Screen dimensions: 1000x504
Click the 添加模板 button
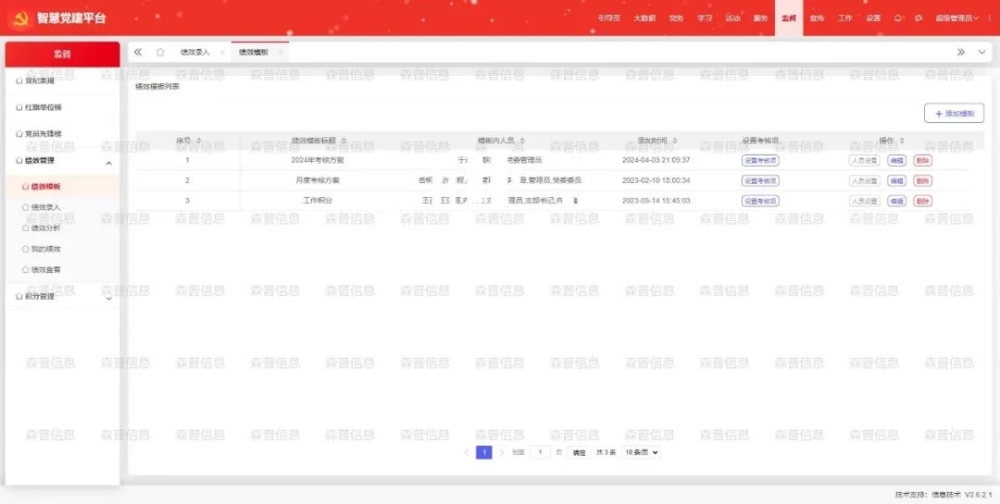(x=954, y=114)
